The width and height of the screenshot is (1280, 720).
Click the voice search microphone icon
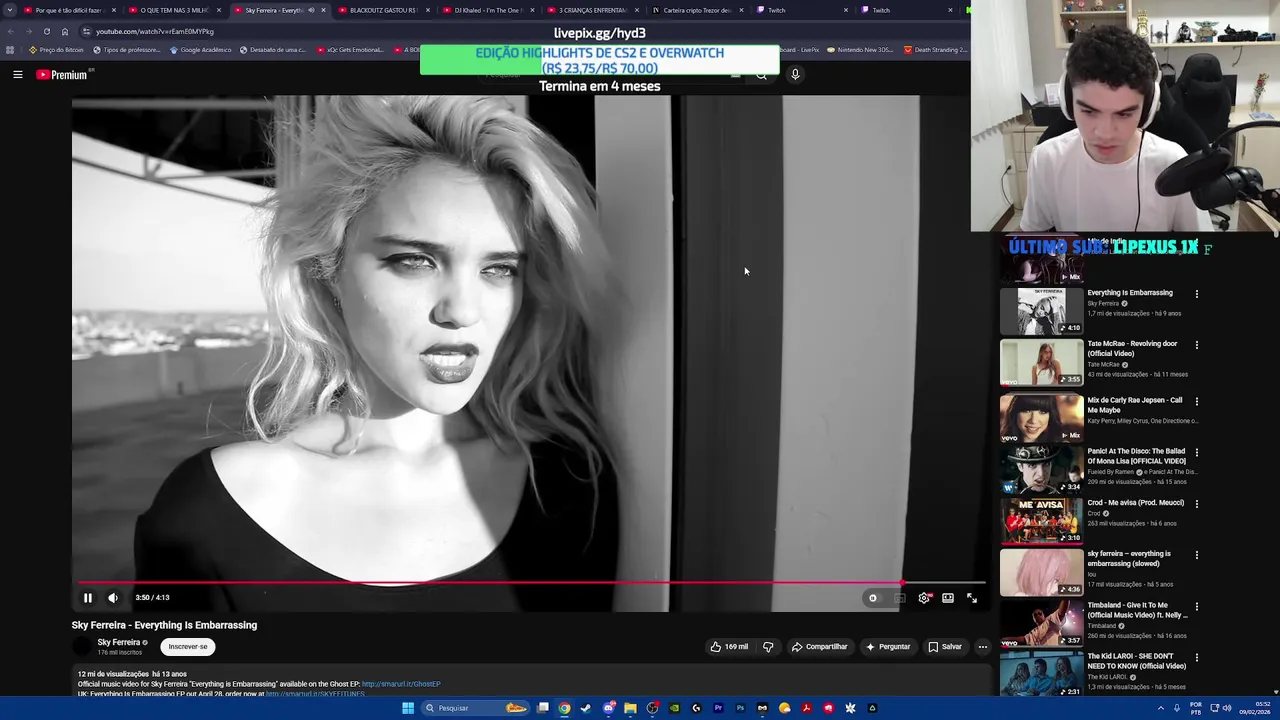click(795, 74)
